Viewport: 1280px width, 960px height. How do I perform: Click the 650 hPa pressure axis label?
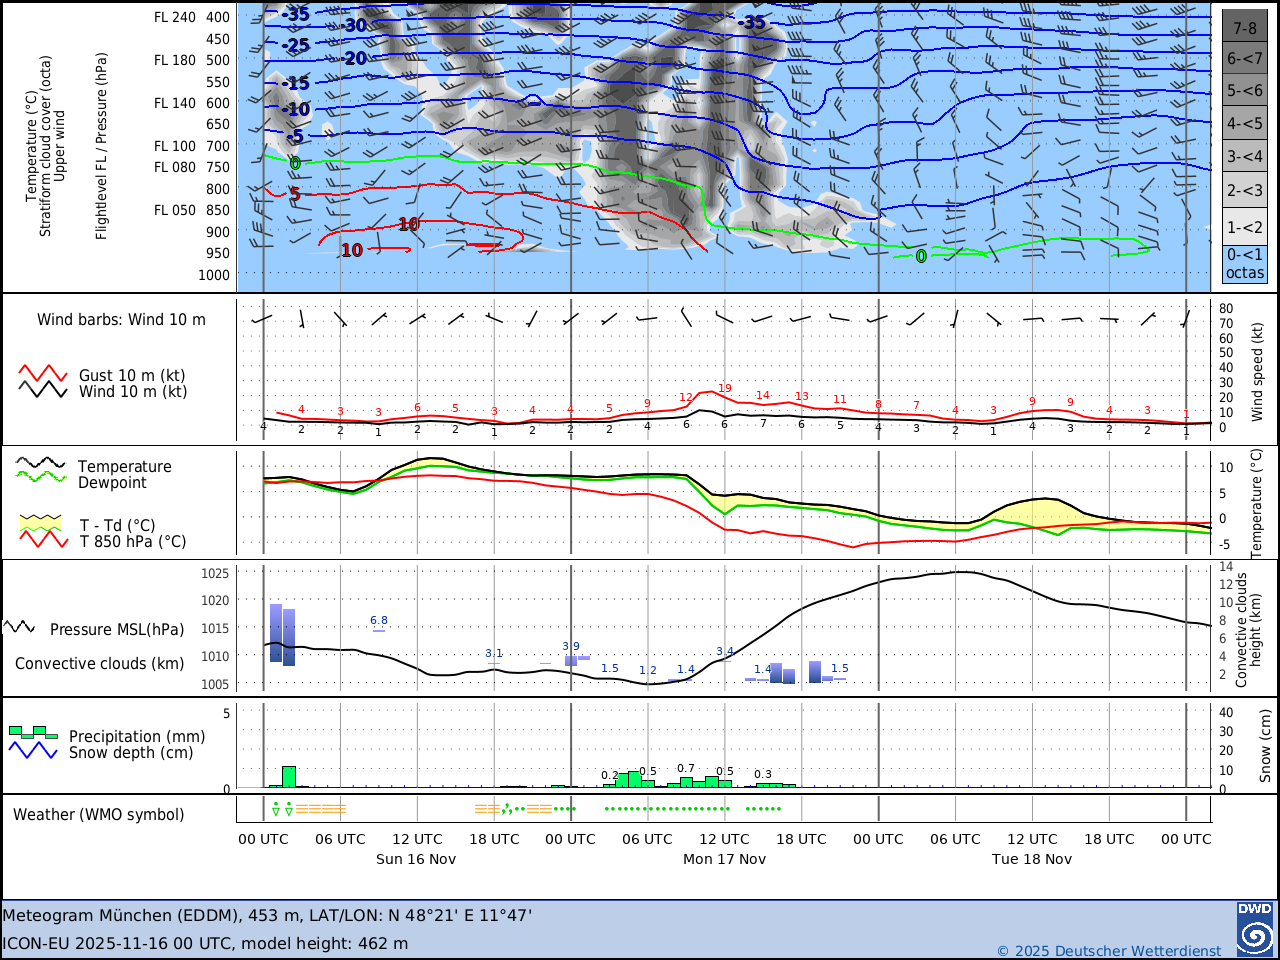pos(218,124)
